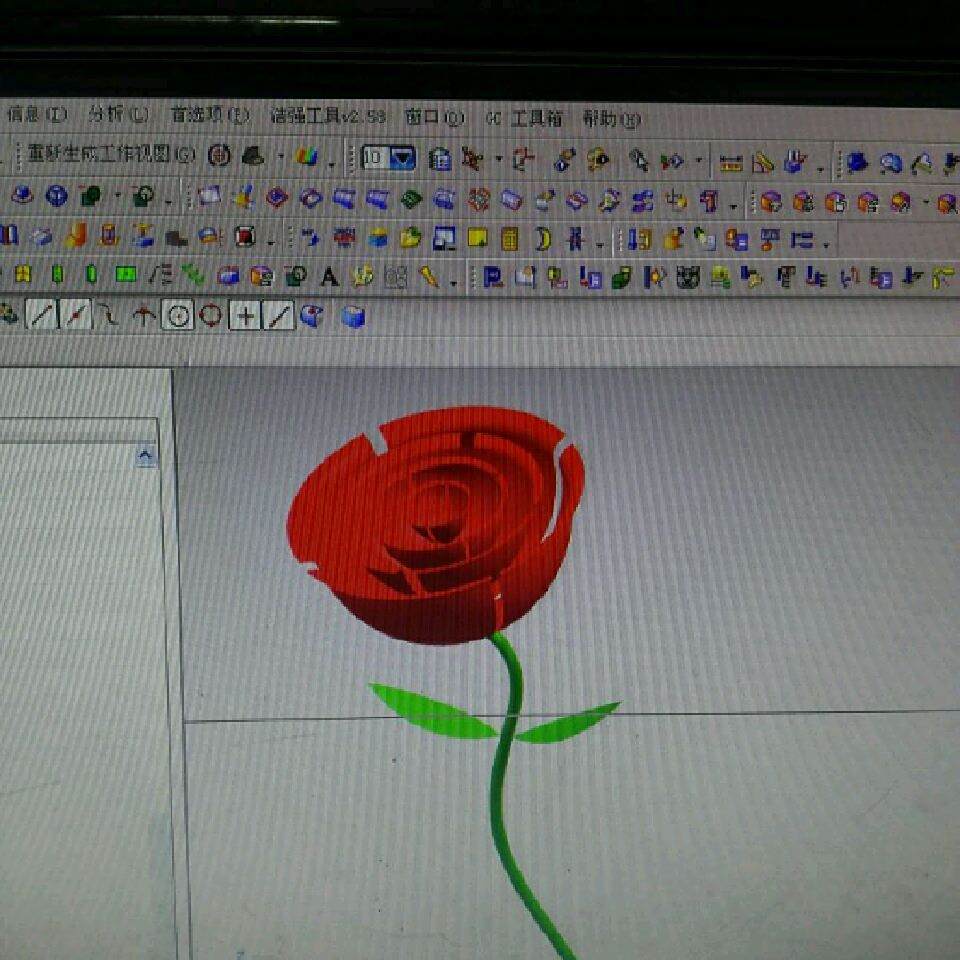Screen dimensions: 960x960
Task: Toggle the end point snap option
Action: click(x=41, y=316)
